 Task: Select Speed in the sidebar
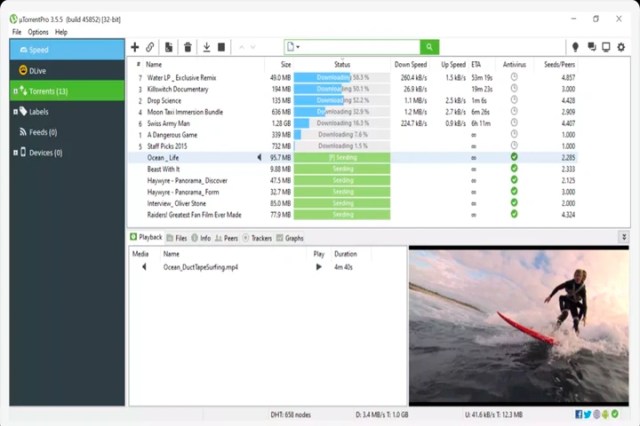67,50
